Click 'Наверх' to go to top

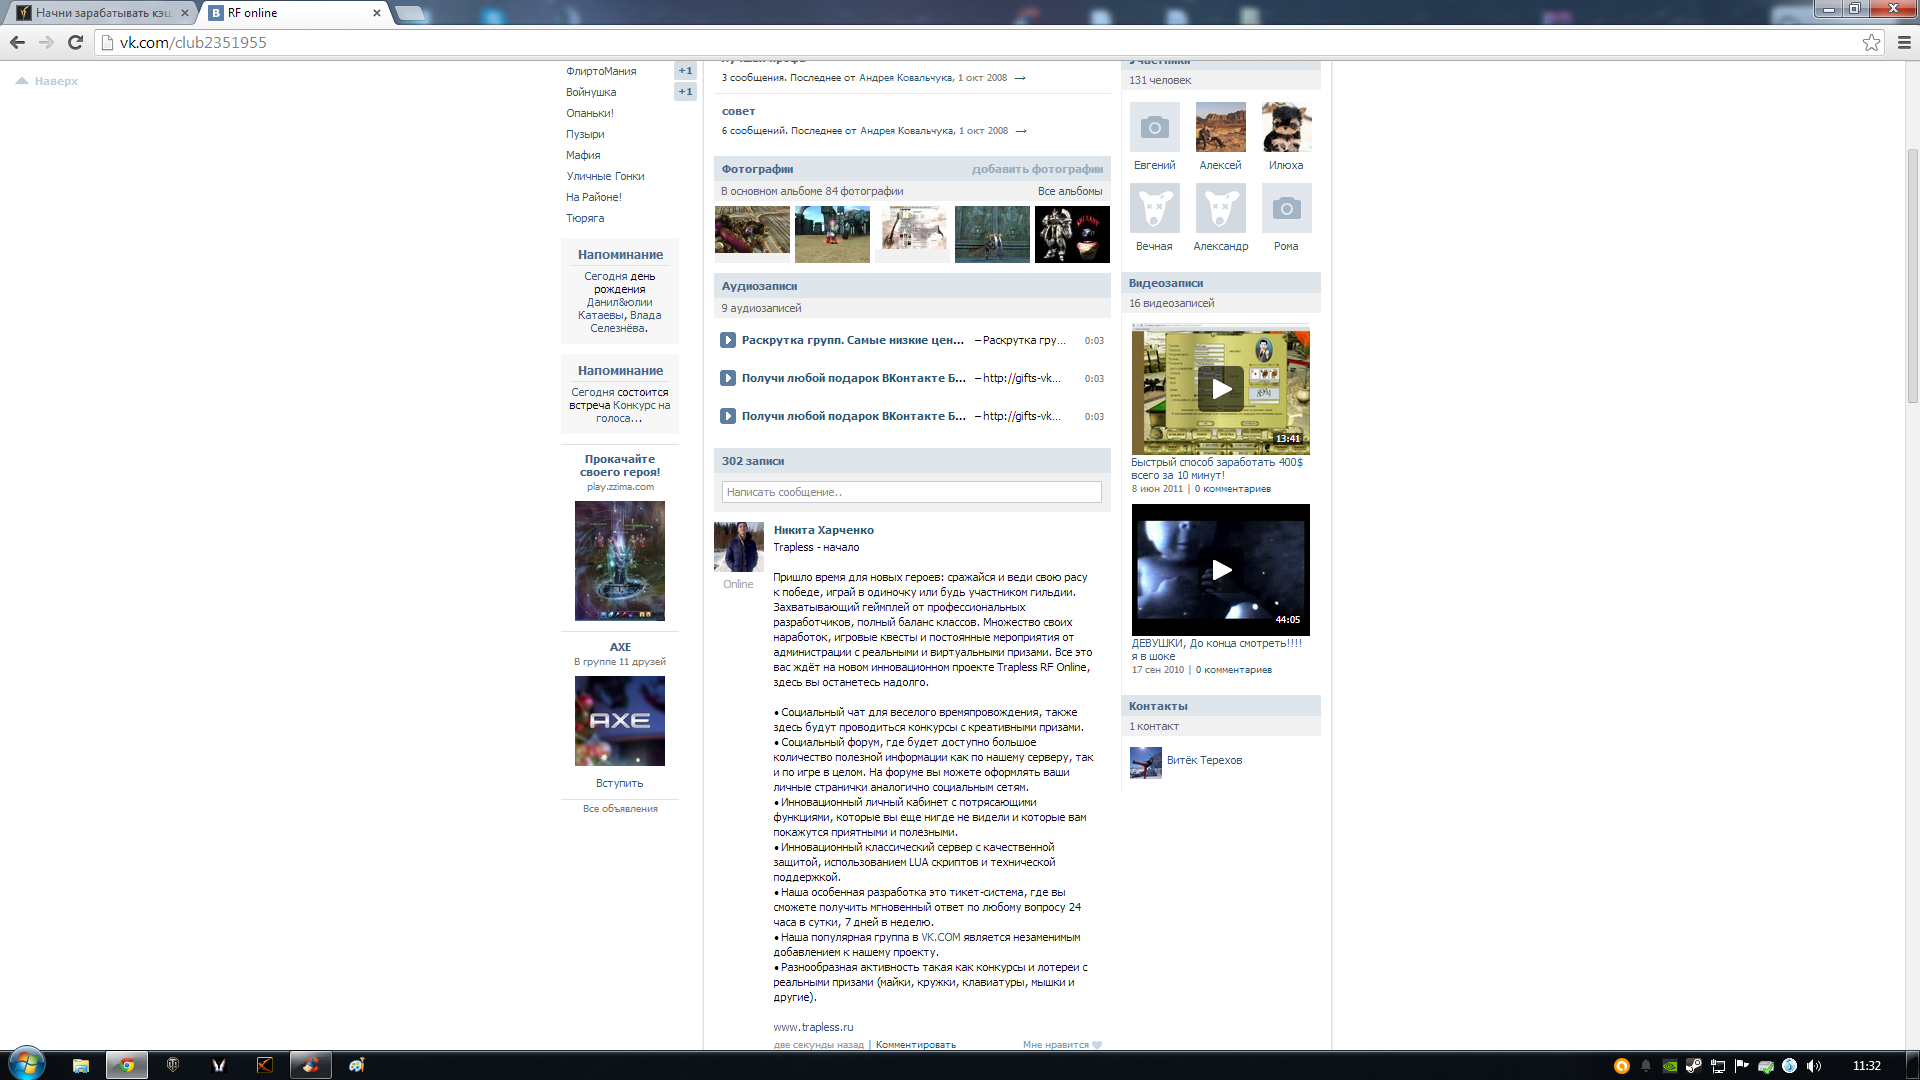(x=47, y=81)
